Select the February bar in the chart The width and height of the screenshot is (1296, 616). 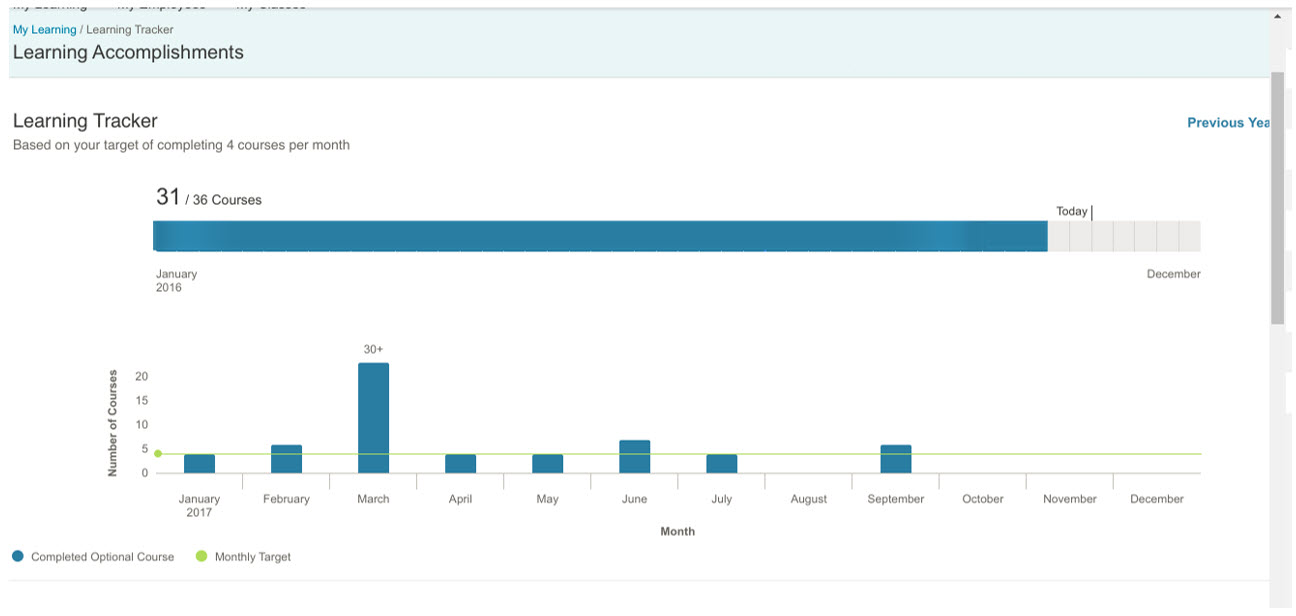pos(286,459)
